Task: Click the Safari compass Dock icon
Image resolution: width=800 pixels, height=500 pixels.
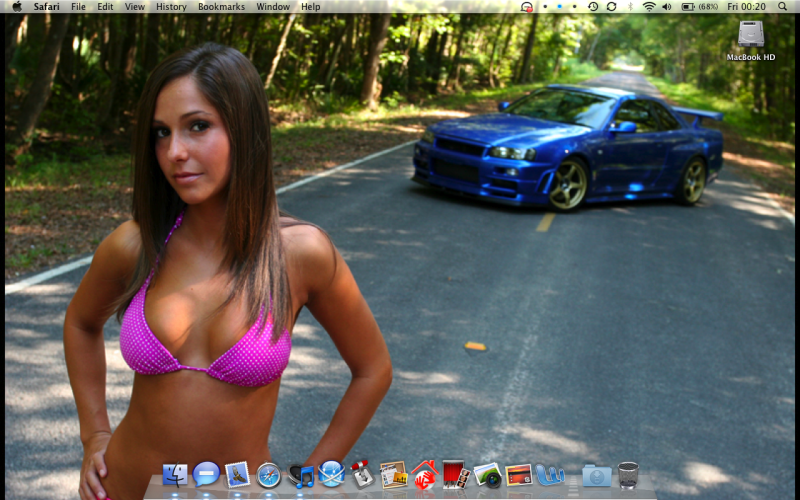Action: pos(268,474)
